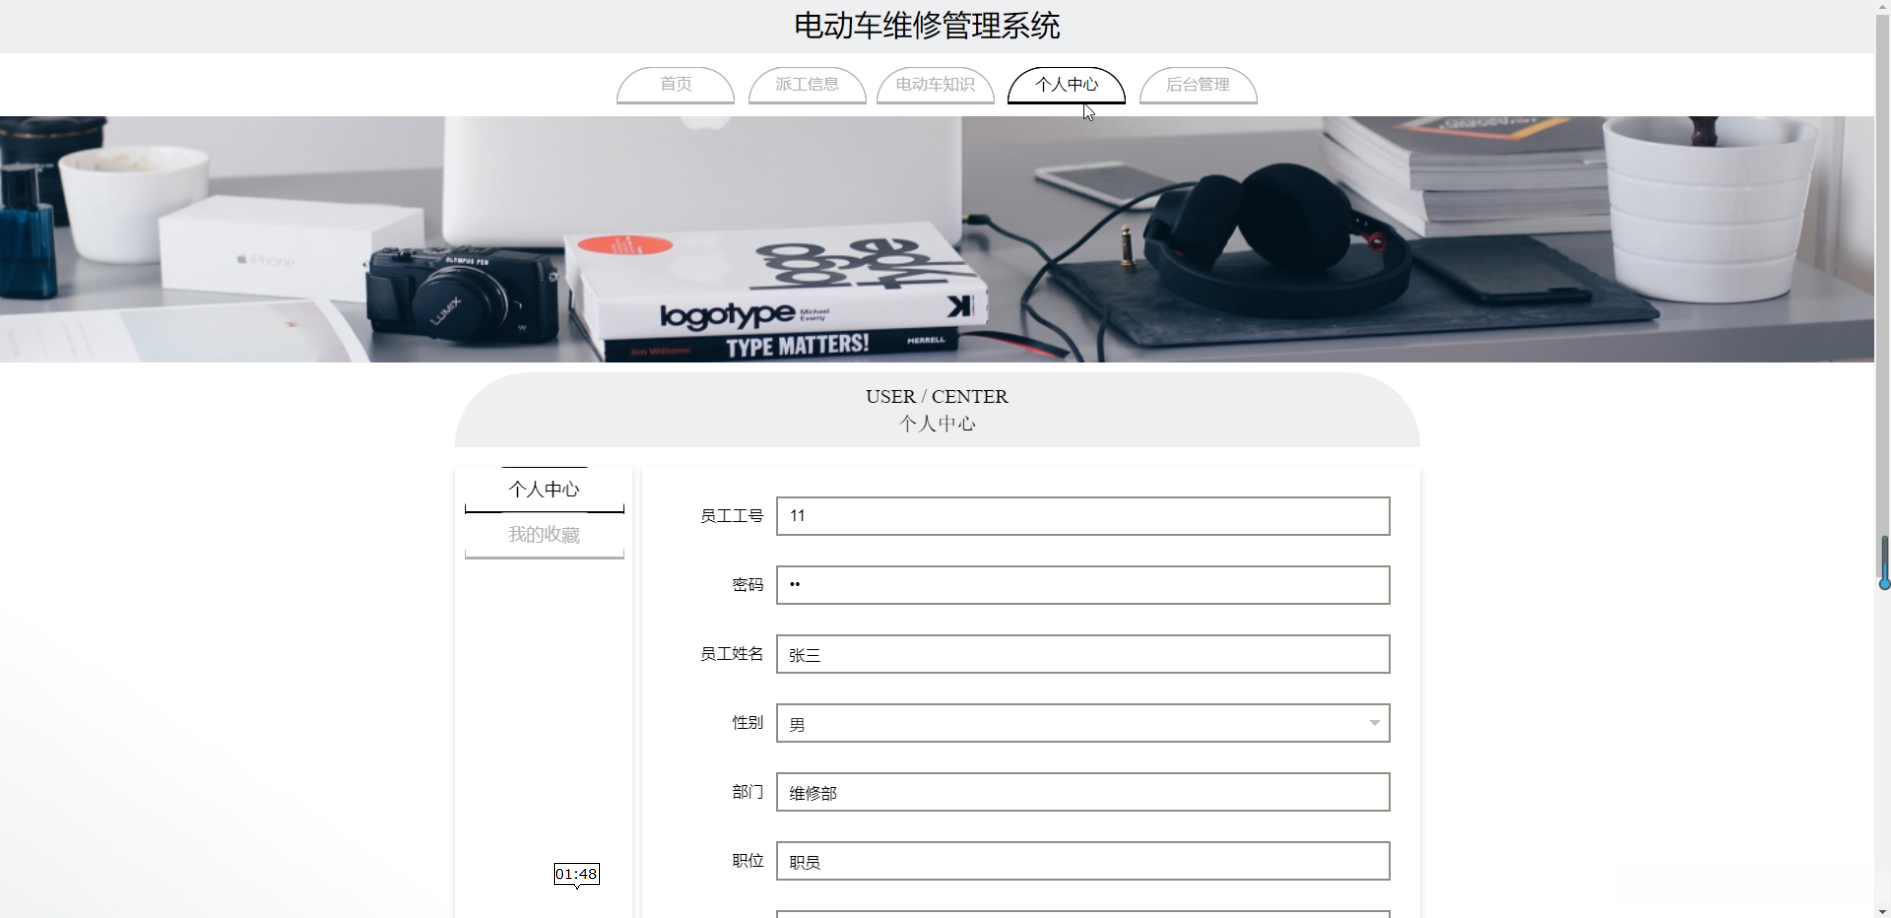Expand the 性别 dropdown
Viewport: 1891px width, 918px height.
tap(1083, 723)
